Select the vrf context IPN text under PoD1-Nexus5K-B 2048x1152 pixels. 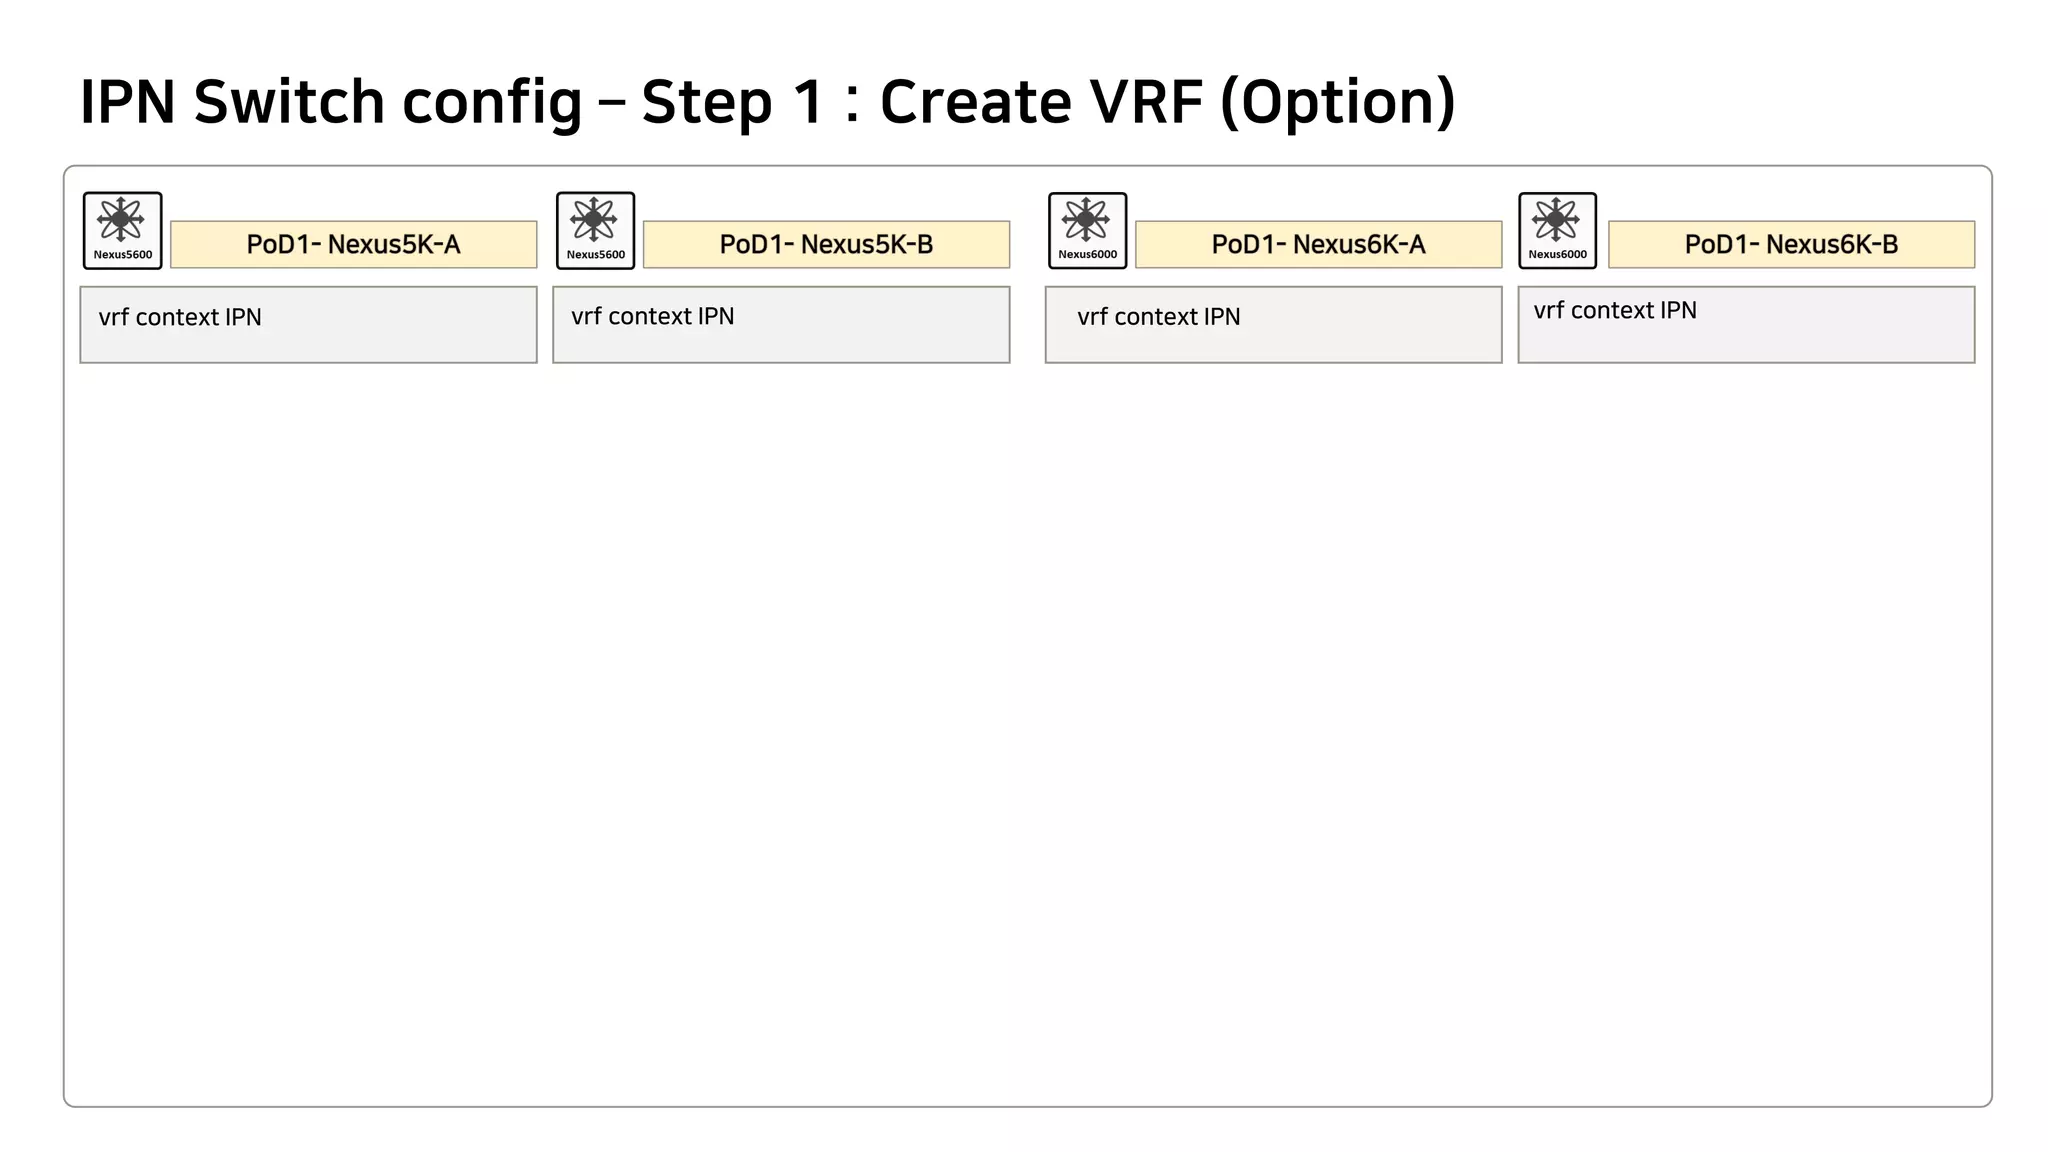(653, 317)
